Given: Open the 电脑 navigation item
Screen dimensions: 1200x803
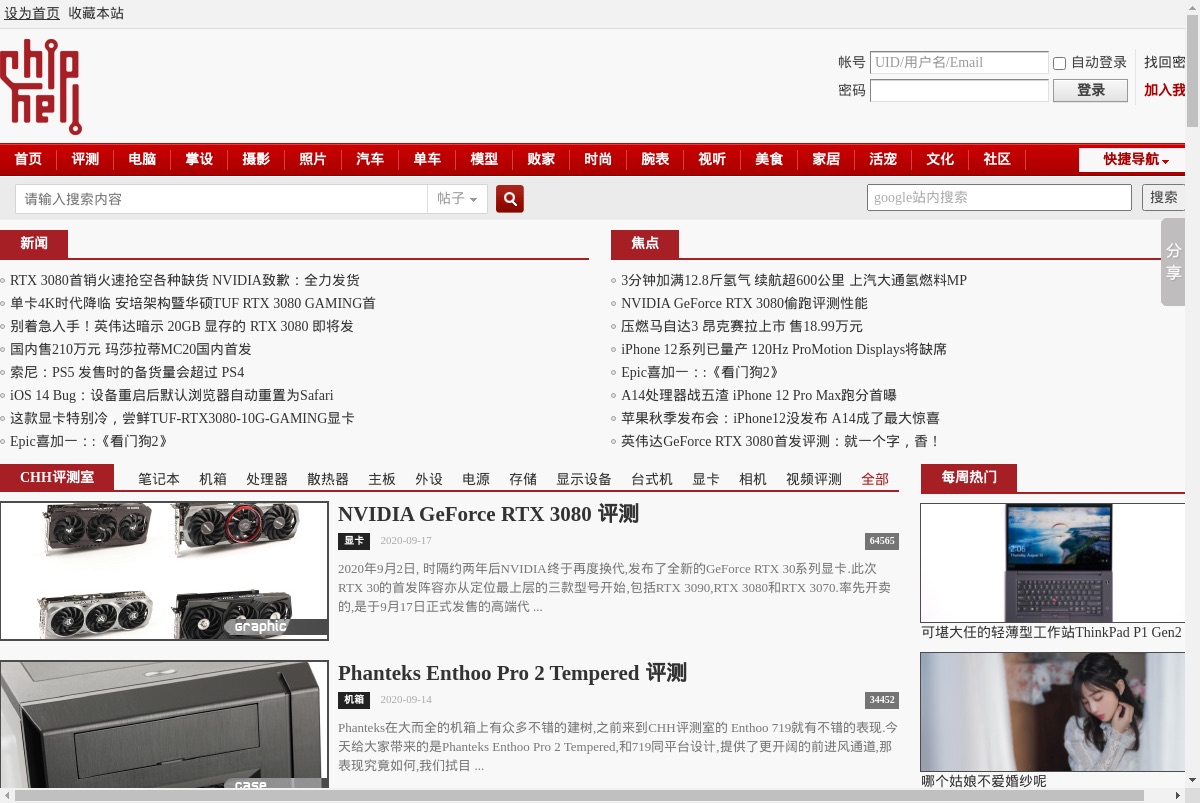Looking at the screenshot, I should click(142, 160).
